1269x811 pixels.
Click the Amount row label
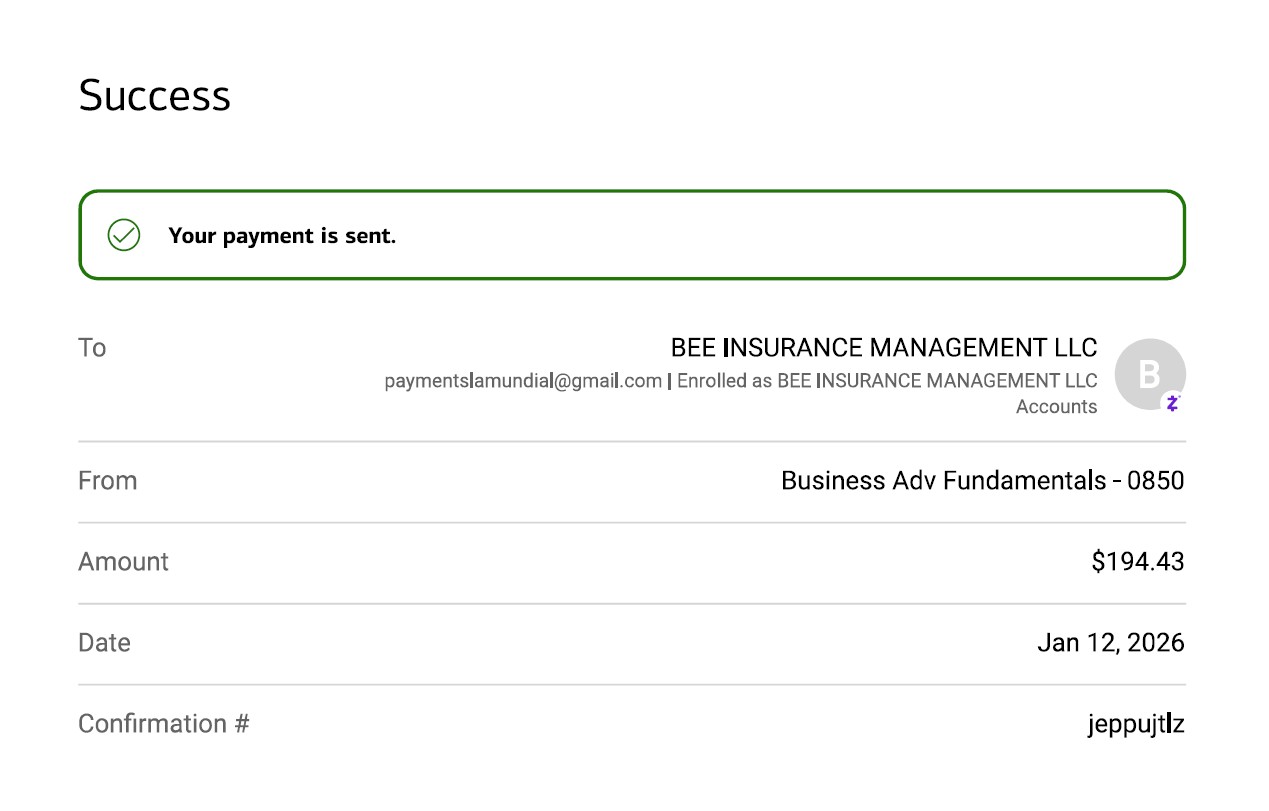click(x=123, y=562)
